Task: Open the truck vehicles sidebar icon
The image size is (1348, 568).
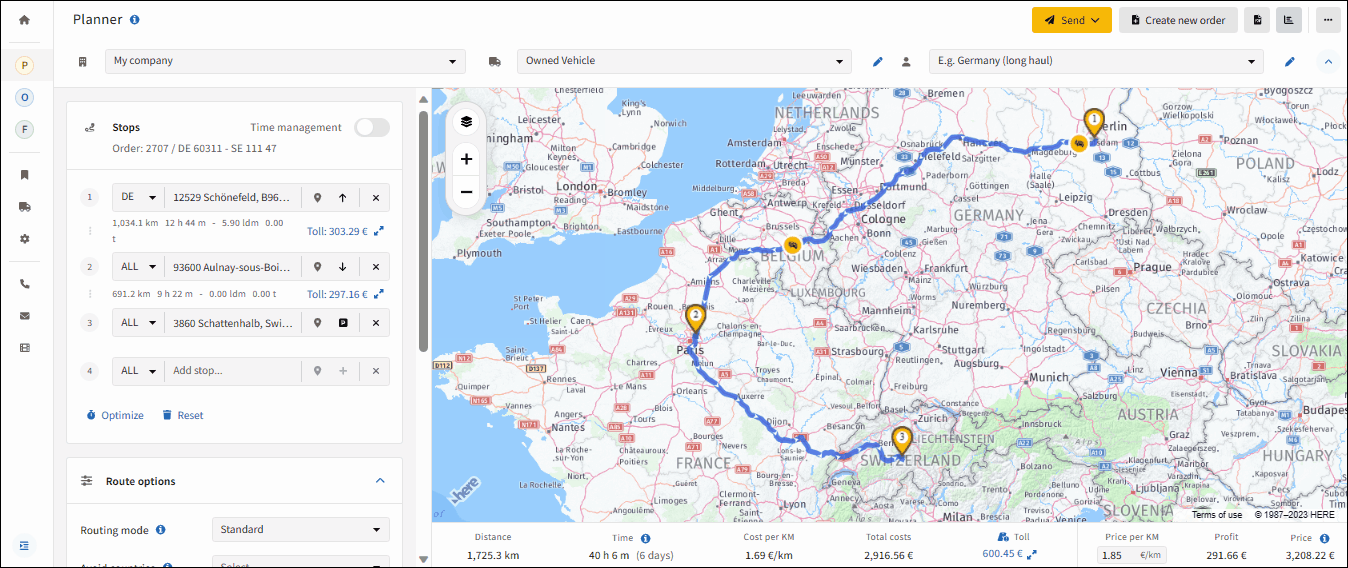Action: [25, 207]
